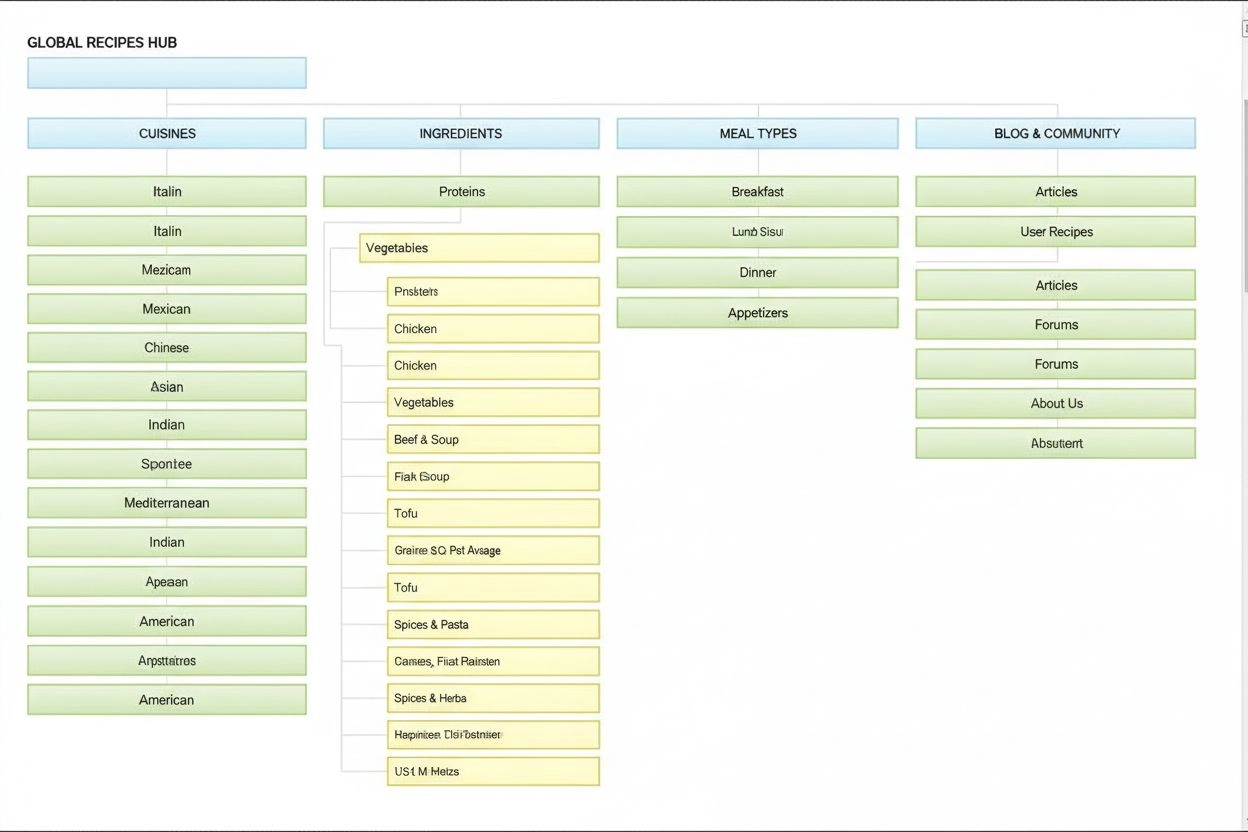Open the INGREDIENTS section node
1248x832 pixels.
460,133
